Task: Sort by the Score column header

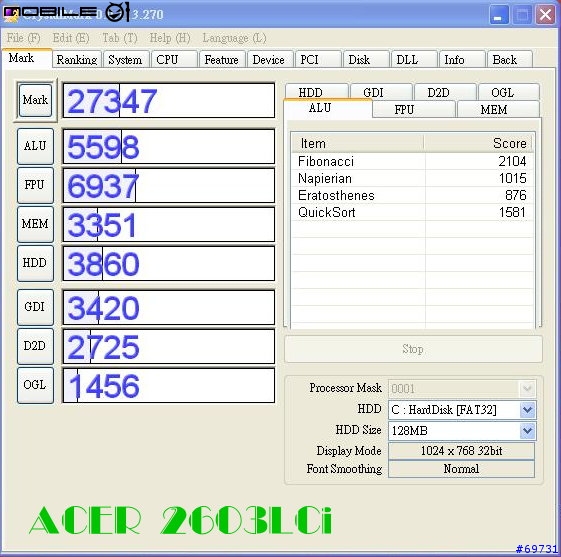Action: [479, 143]
